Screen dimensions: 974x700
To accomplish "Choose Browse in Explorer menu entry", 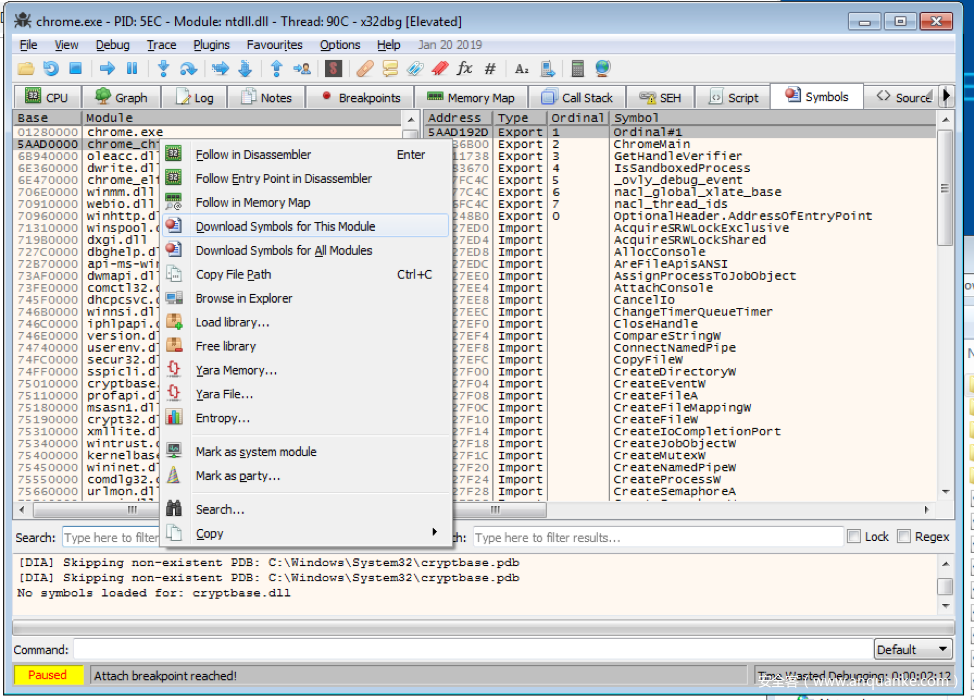I will point(305,298).
